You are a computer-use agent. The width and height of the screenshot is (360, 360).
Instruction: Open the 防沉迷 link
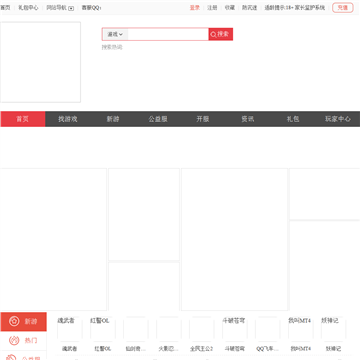[250, 8]
